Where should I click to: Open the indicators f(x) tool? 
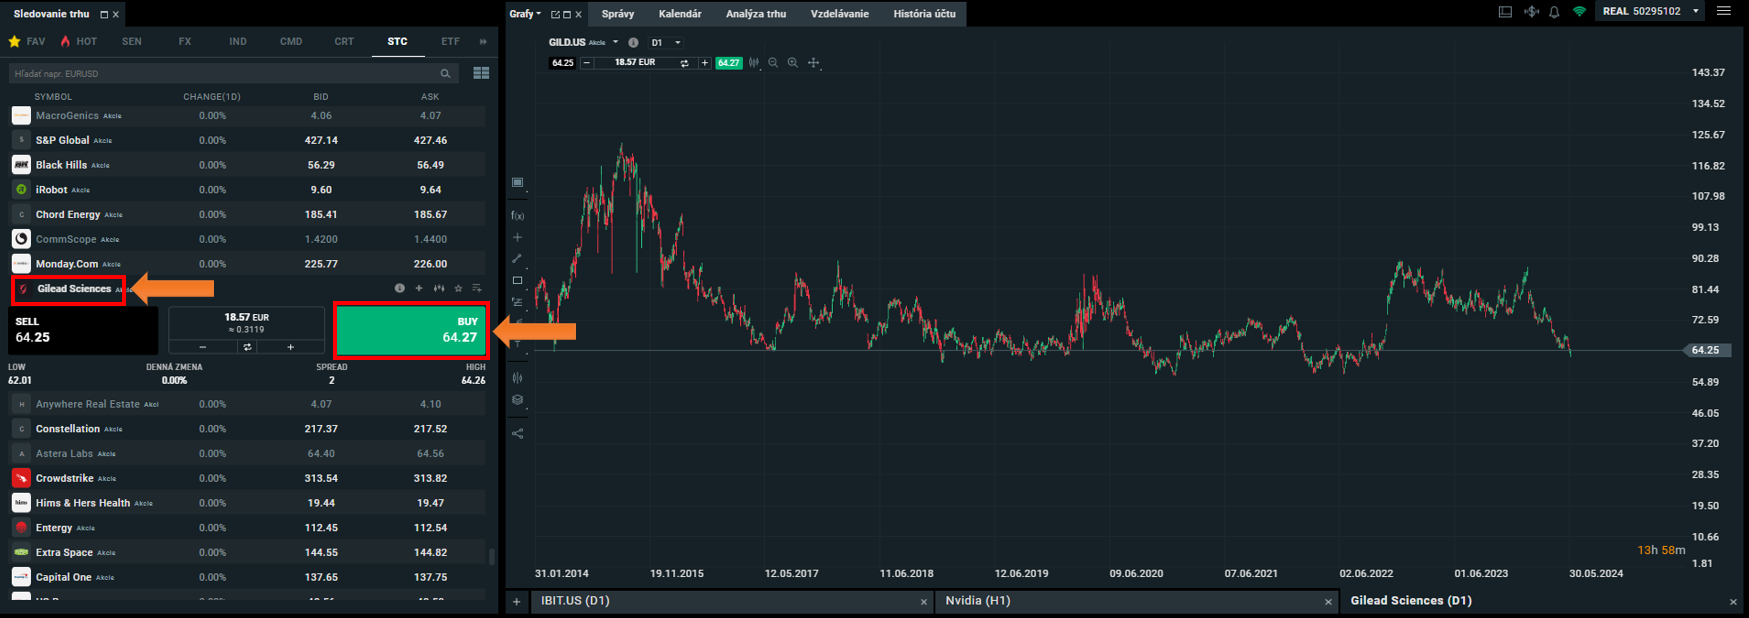pos(517,215)
